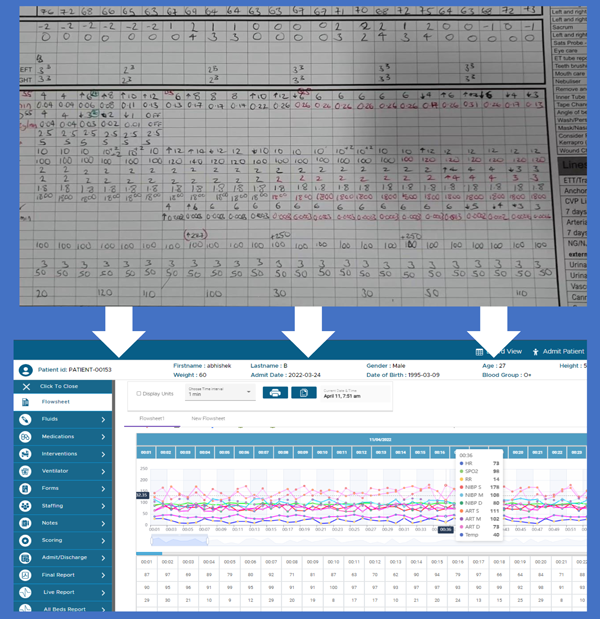This screenshot has width=600, height=619.
Task: Click the Ward View grid icon
Action: click(479, 352)
